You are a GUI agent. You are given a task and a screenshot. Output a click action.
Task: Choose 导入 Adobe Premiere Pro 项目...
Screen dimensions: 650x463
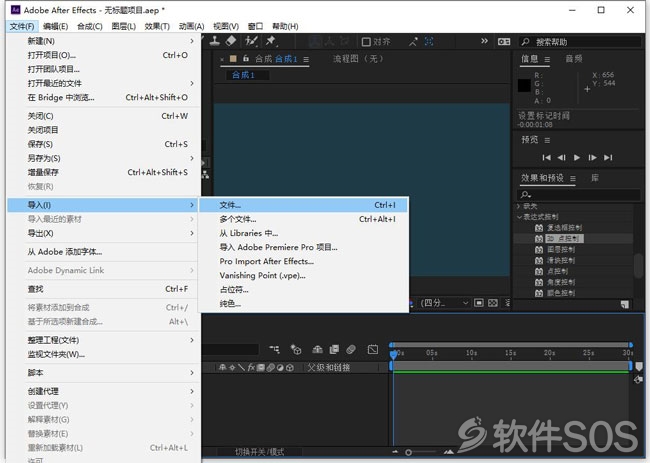303,247
